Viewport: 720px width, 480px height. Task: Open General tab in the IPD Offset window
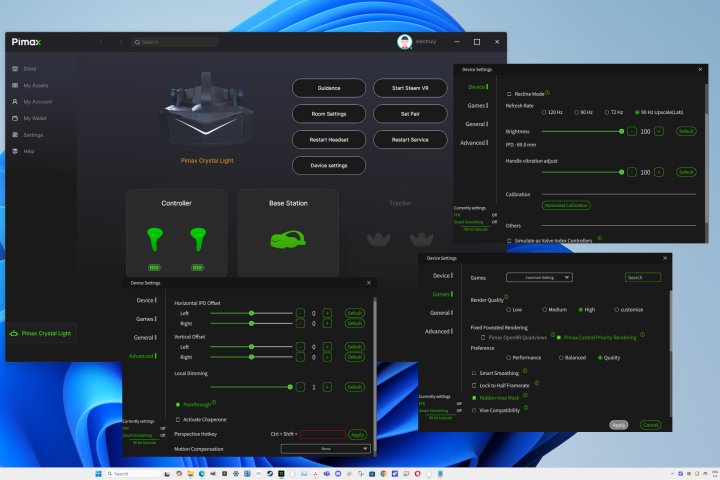point(145,338)
